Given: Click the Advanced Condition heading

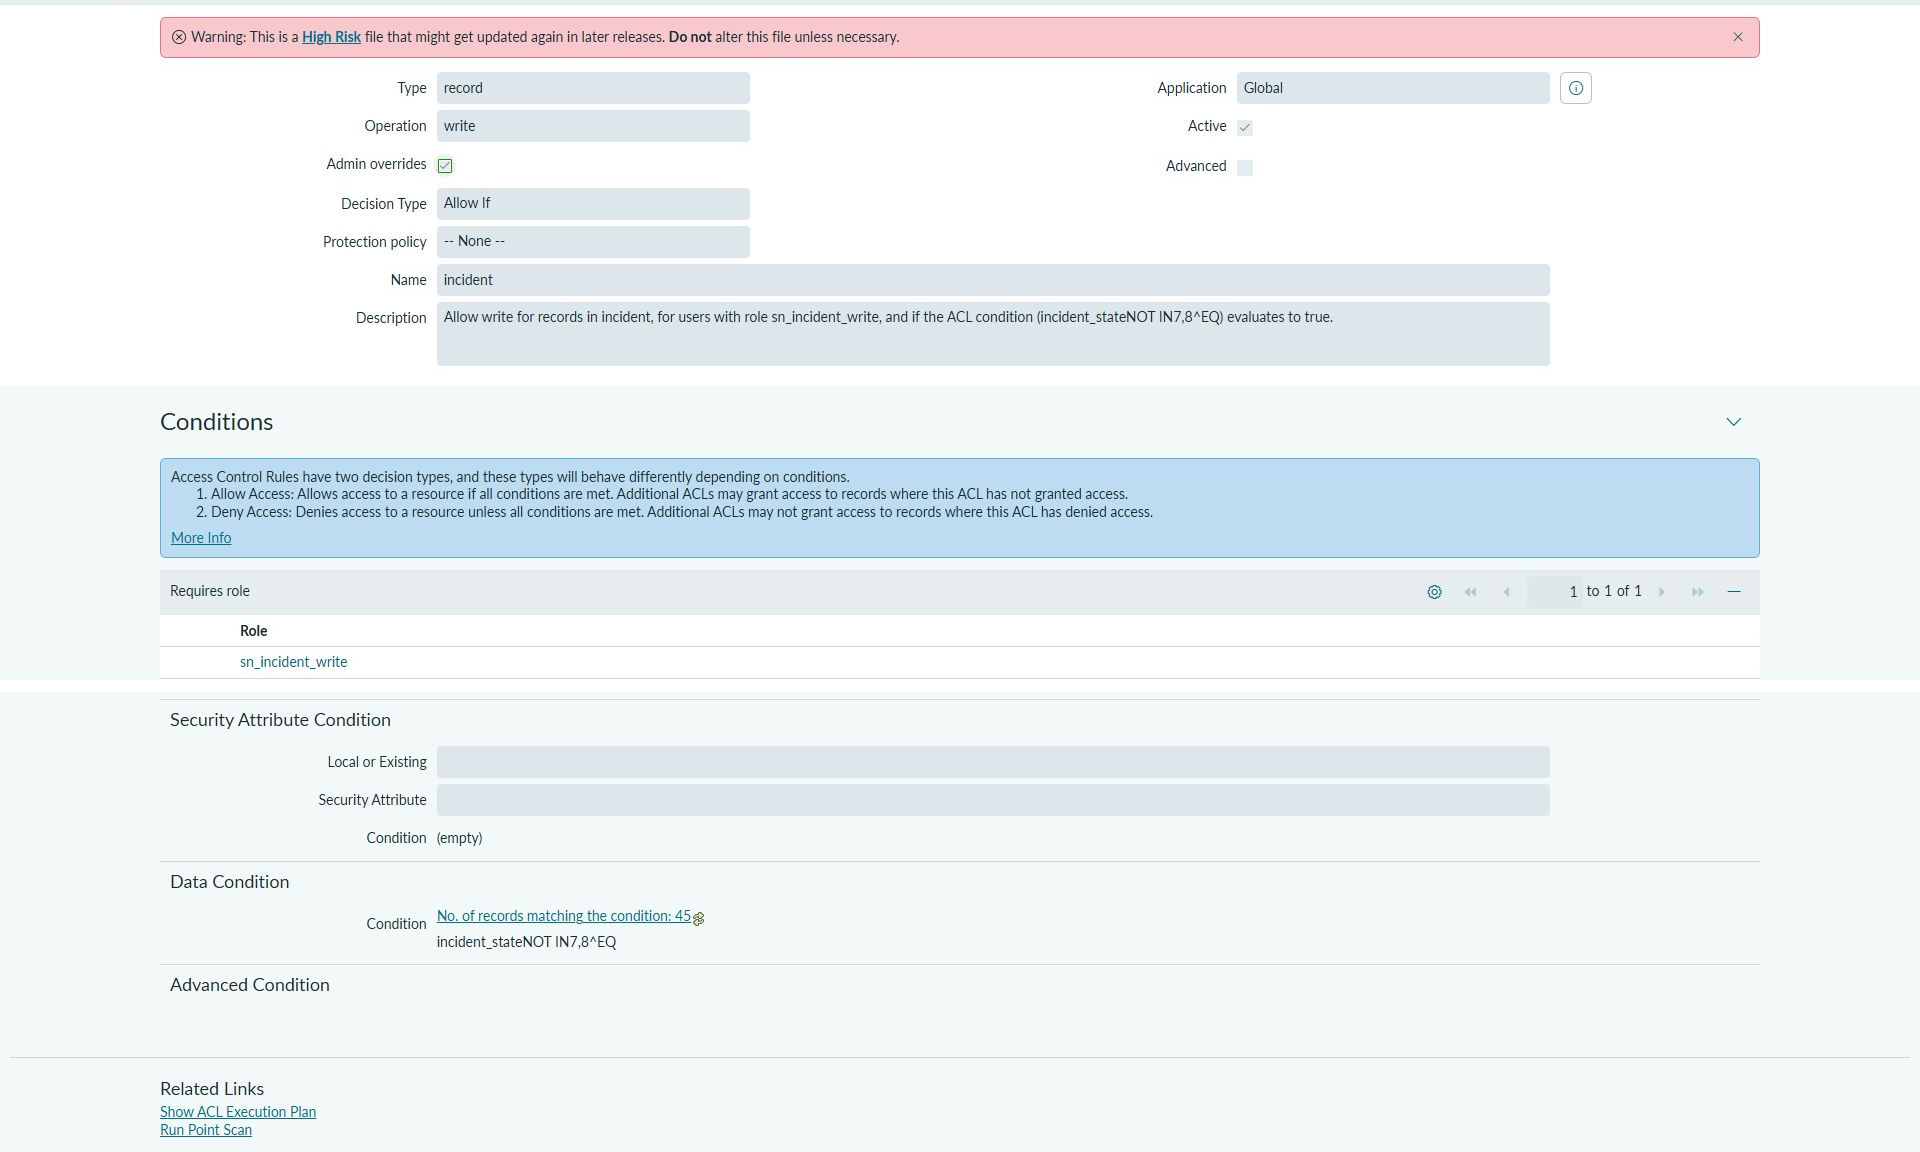Looking at the screenshot, I should [250, 985].
